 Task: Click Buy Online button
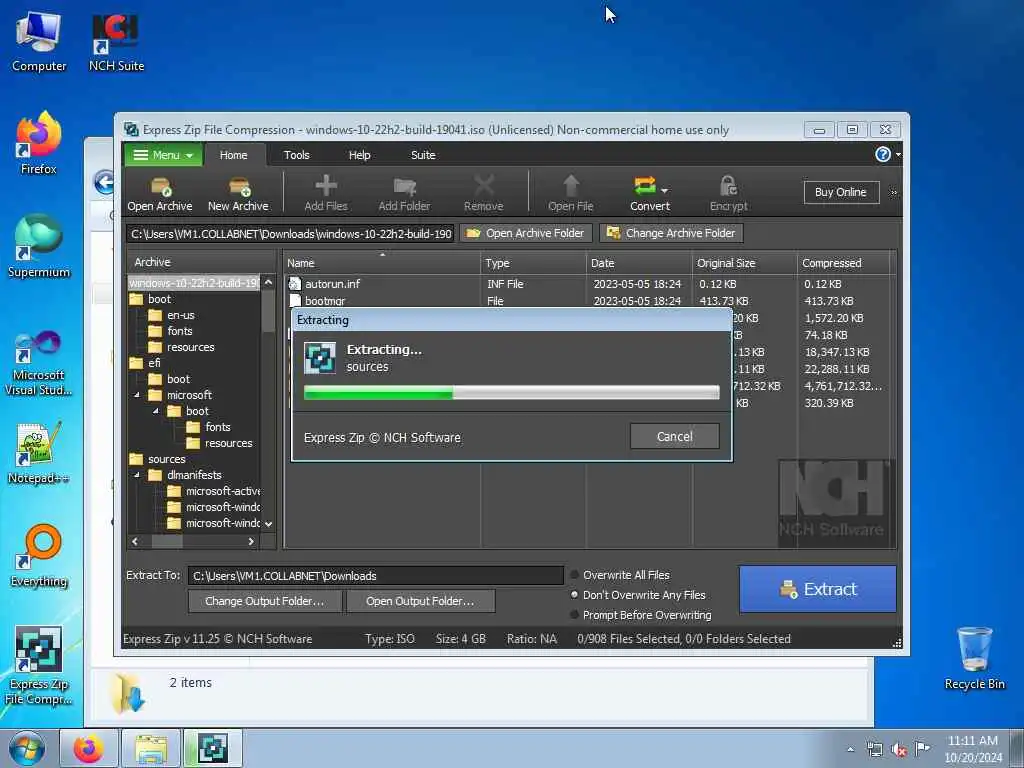(x=841, y=192)
